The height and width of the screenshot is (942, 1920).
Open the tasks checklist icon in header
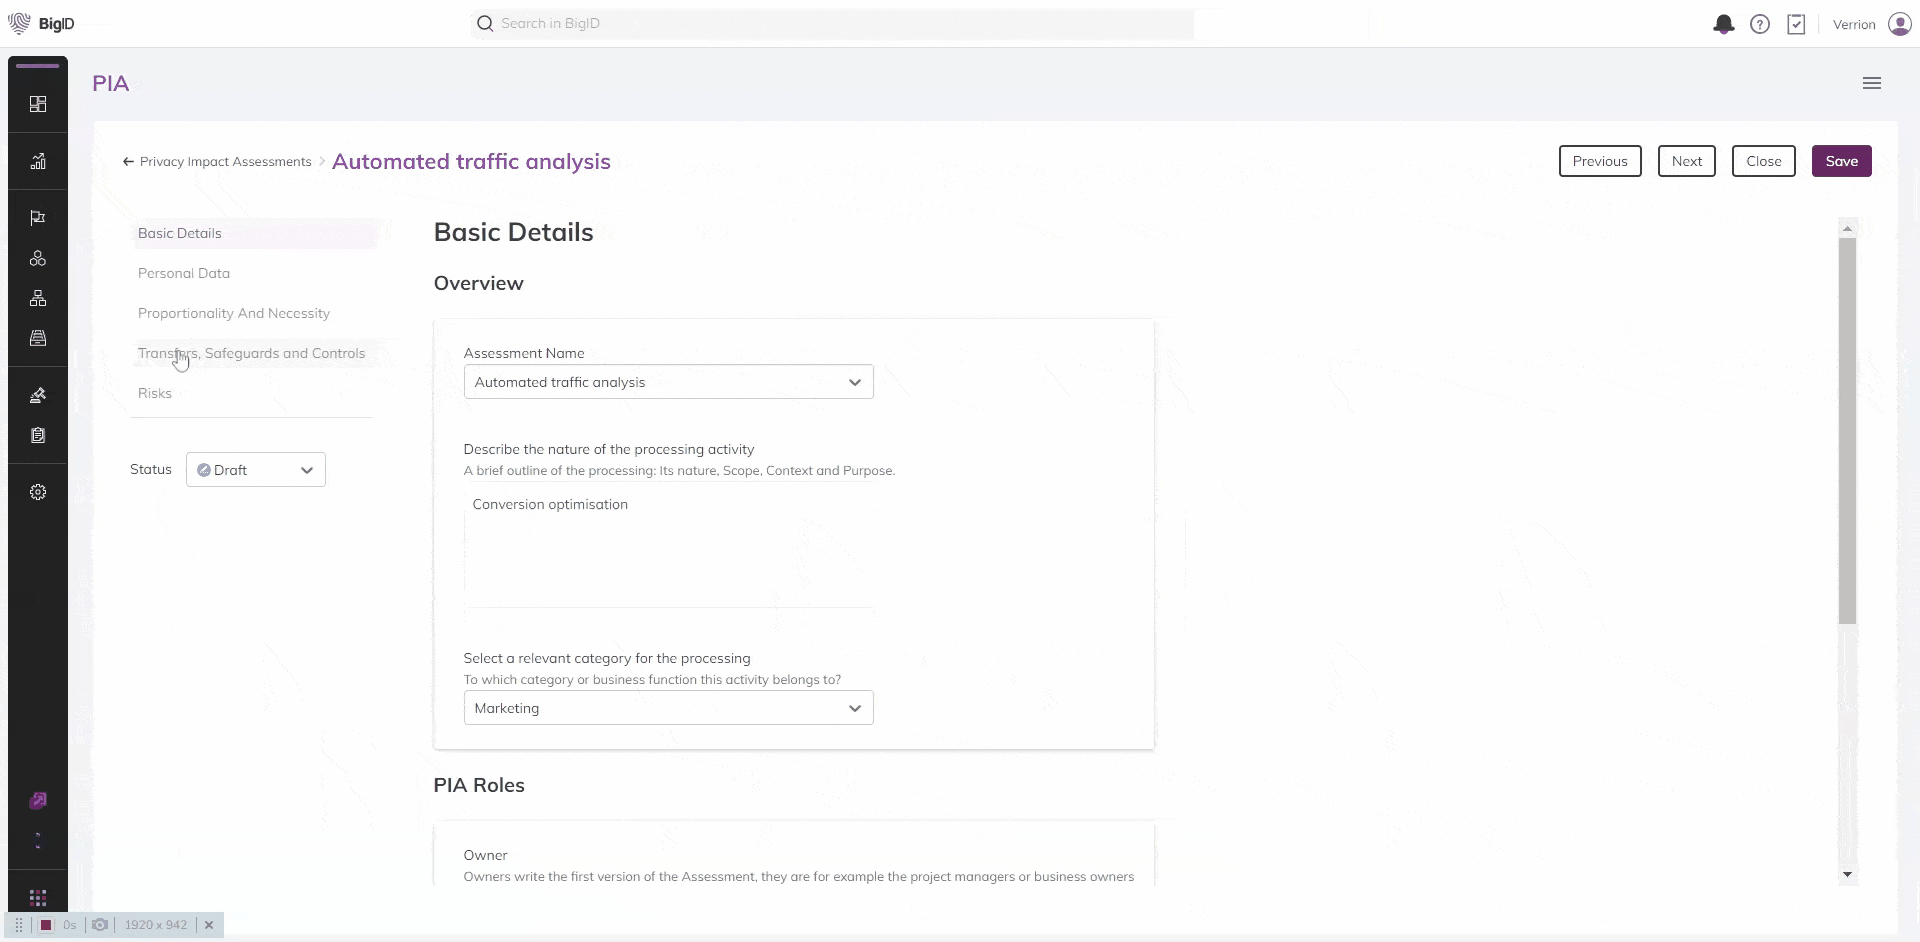[1796, 24]
